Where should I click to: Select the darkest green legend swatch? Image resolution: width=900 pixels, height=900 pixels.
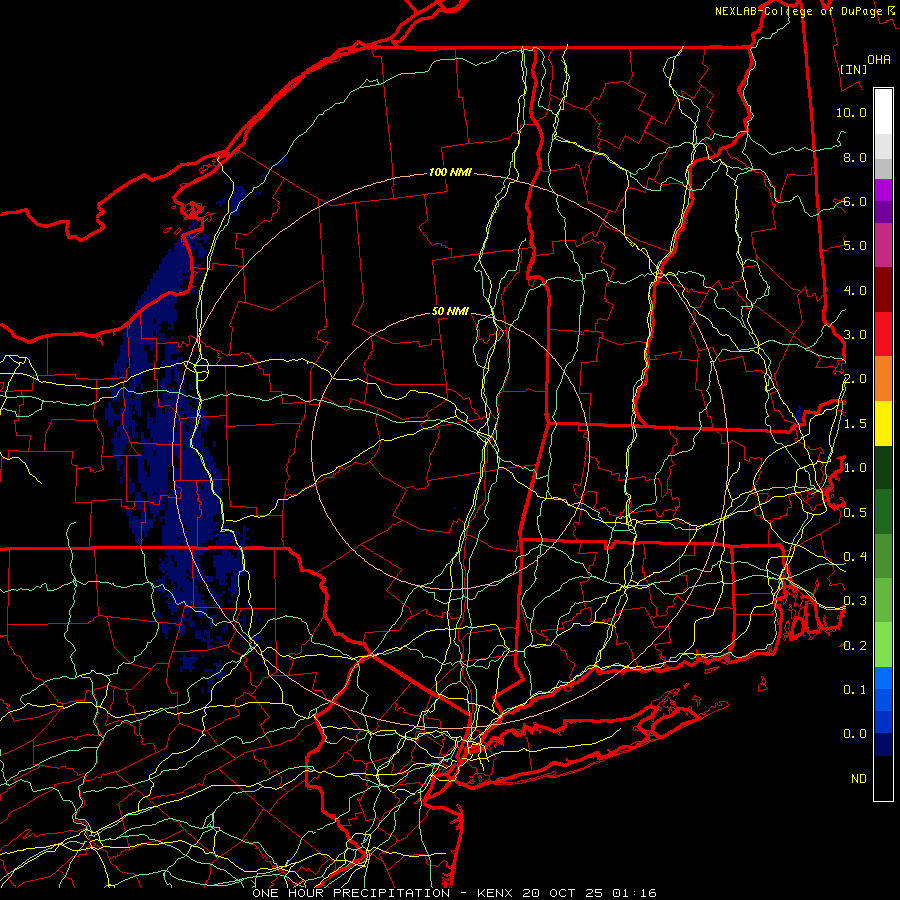pyautogui.click(x=883, y=467)
